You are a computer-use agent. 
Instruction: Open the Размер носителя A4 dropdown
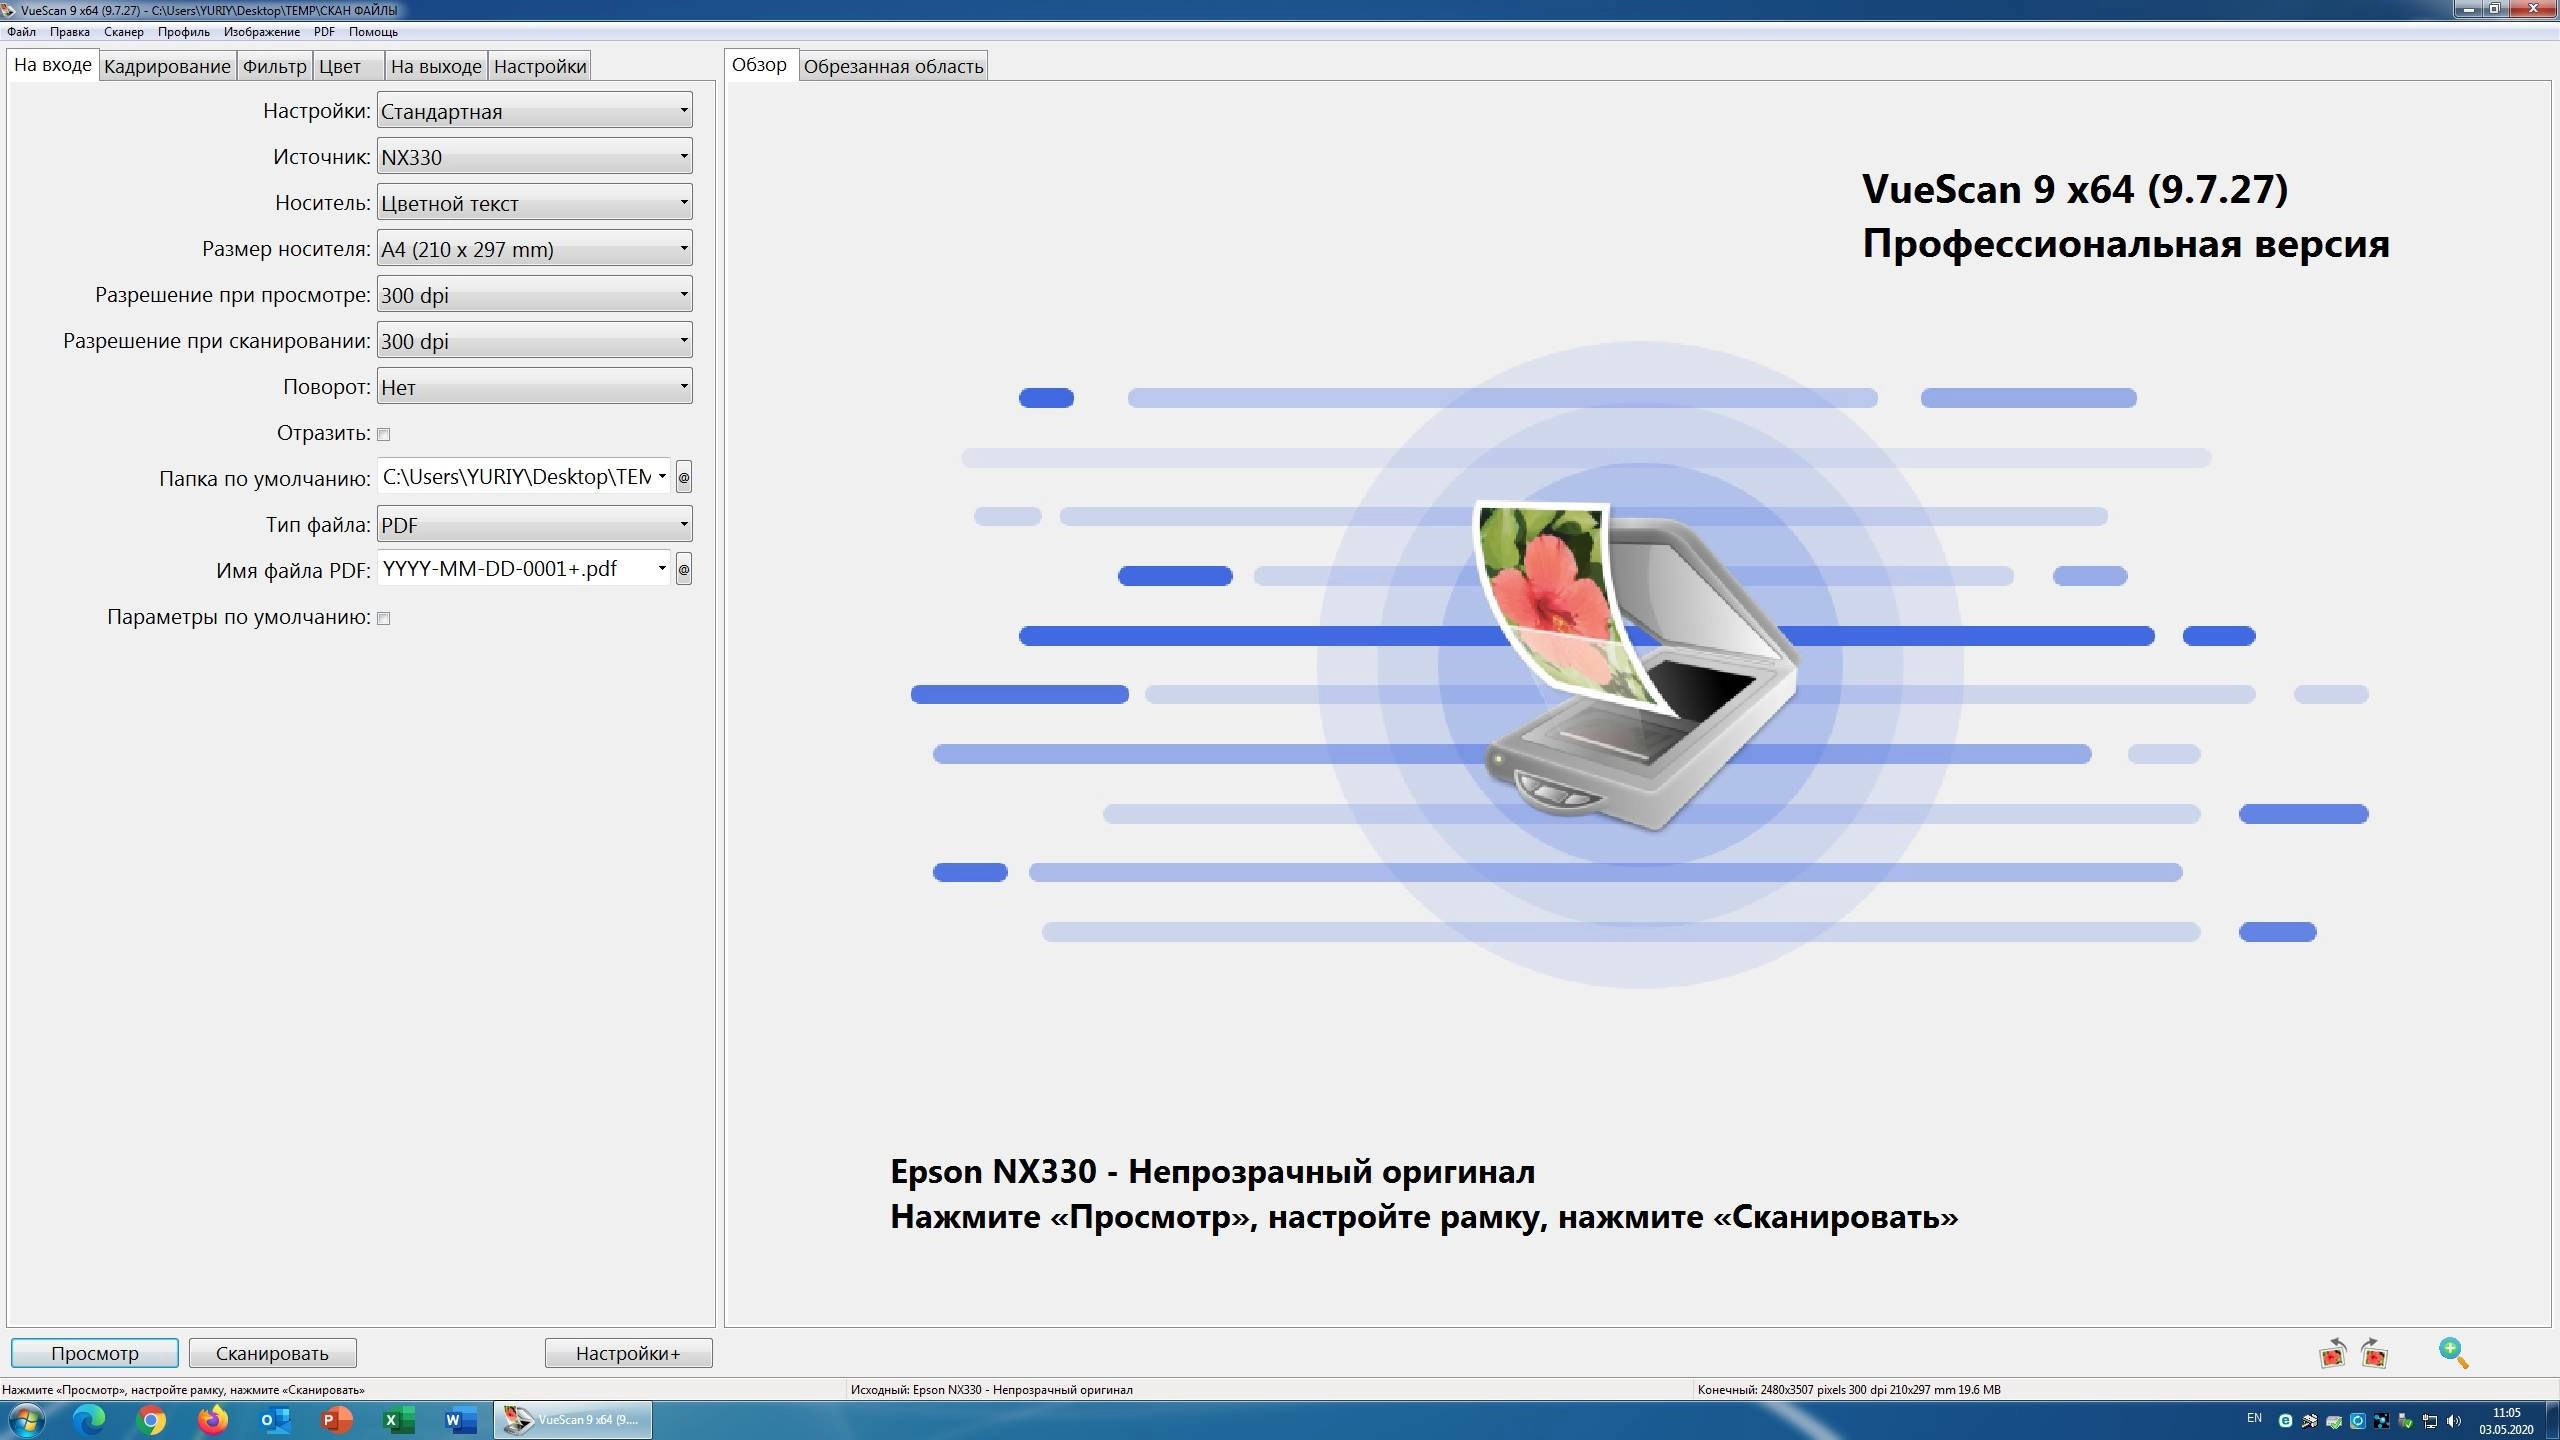534,248
